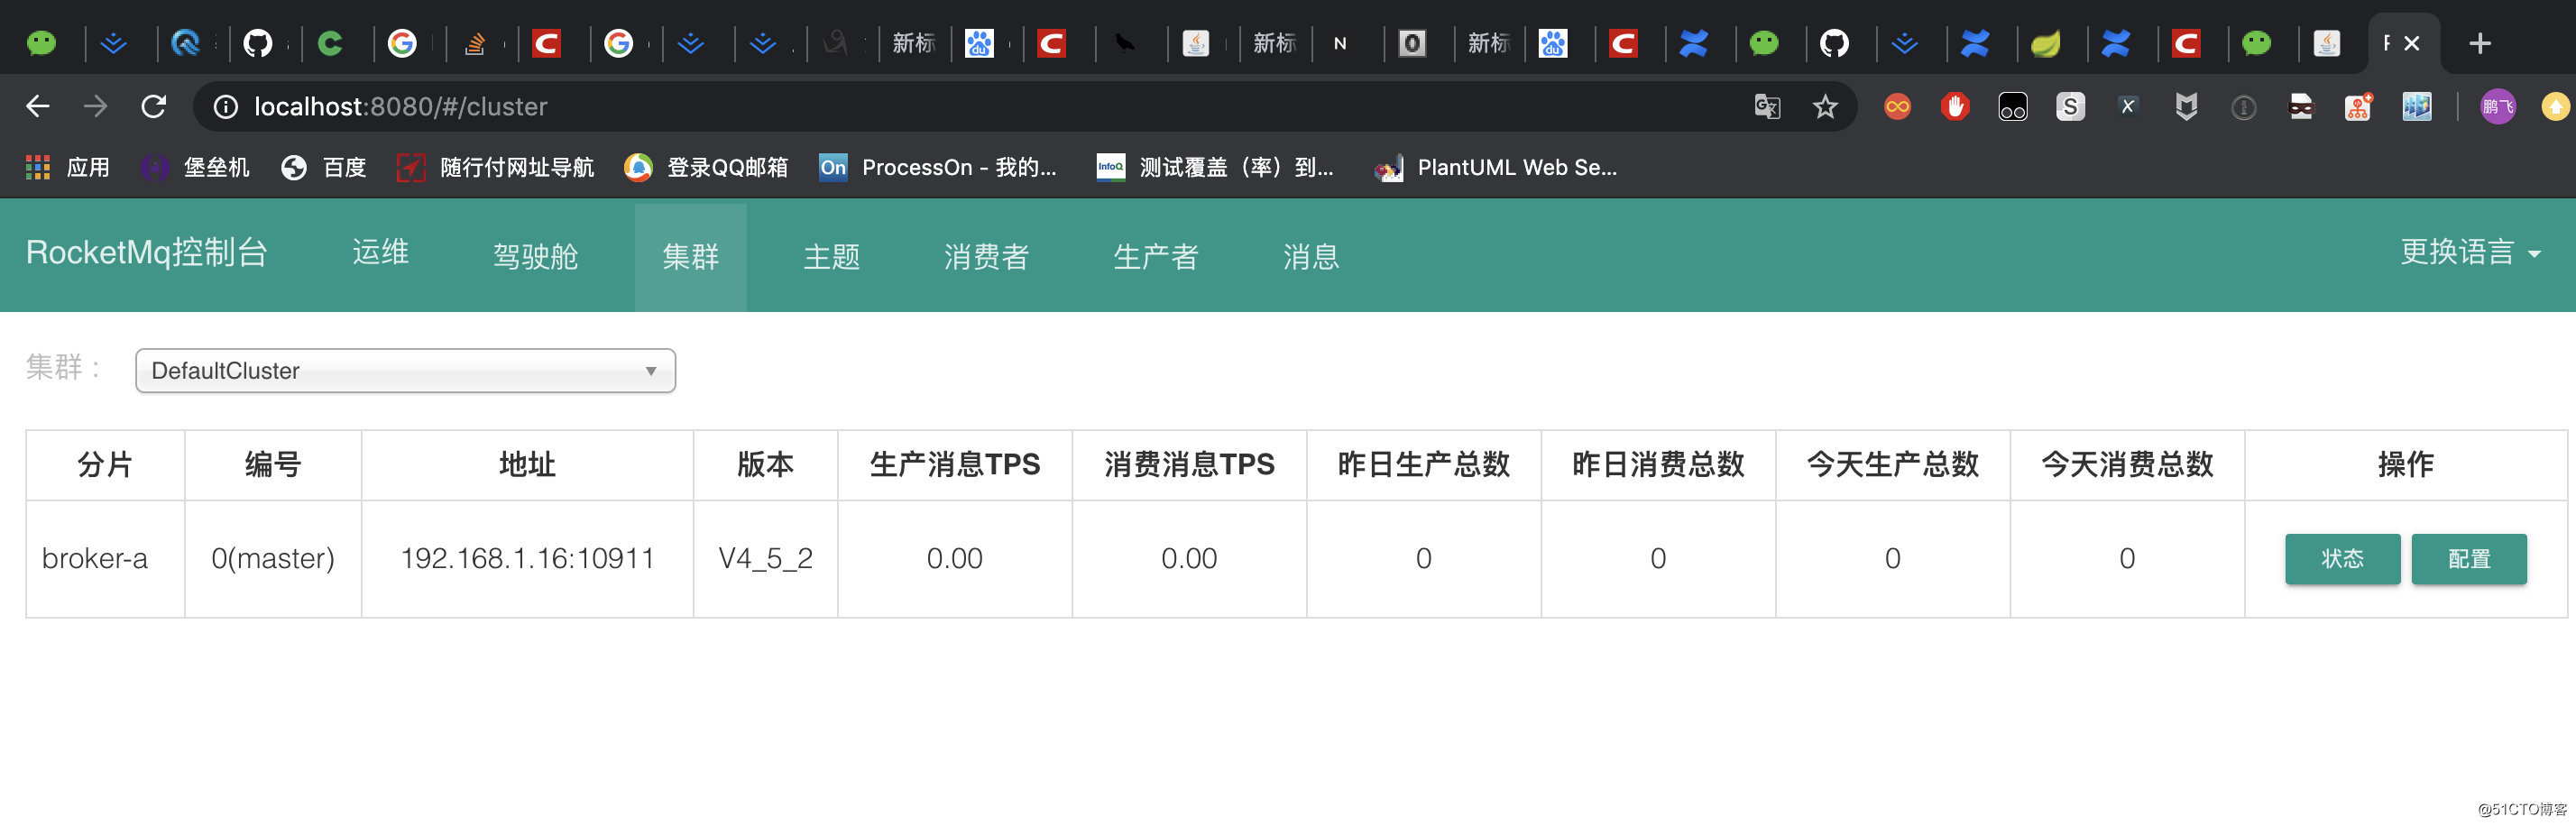Switch to the Stack Overflow tab
2576x826 pixels.
pyautogui.click(x=475, y=43)
